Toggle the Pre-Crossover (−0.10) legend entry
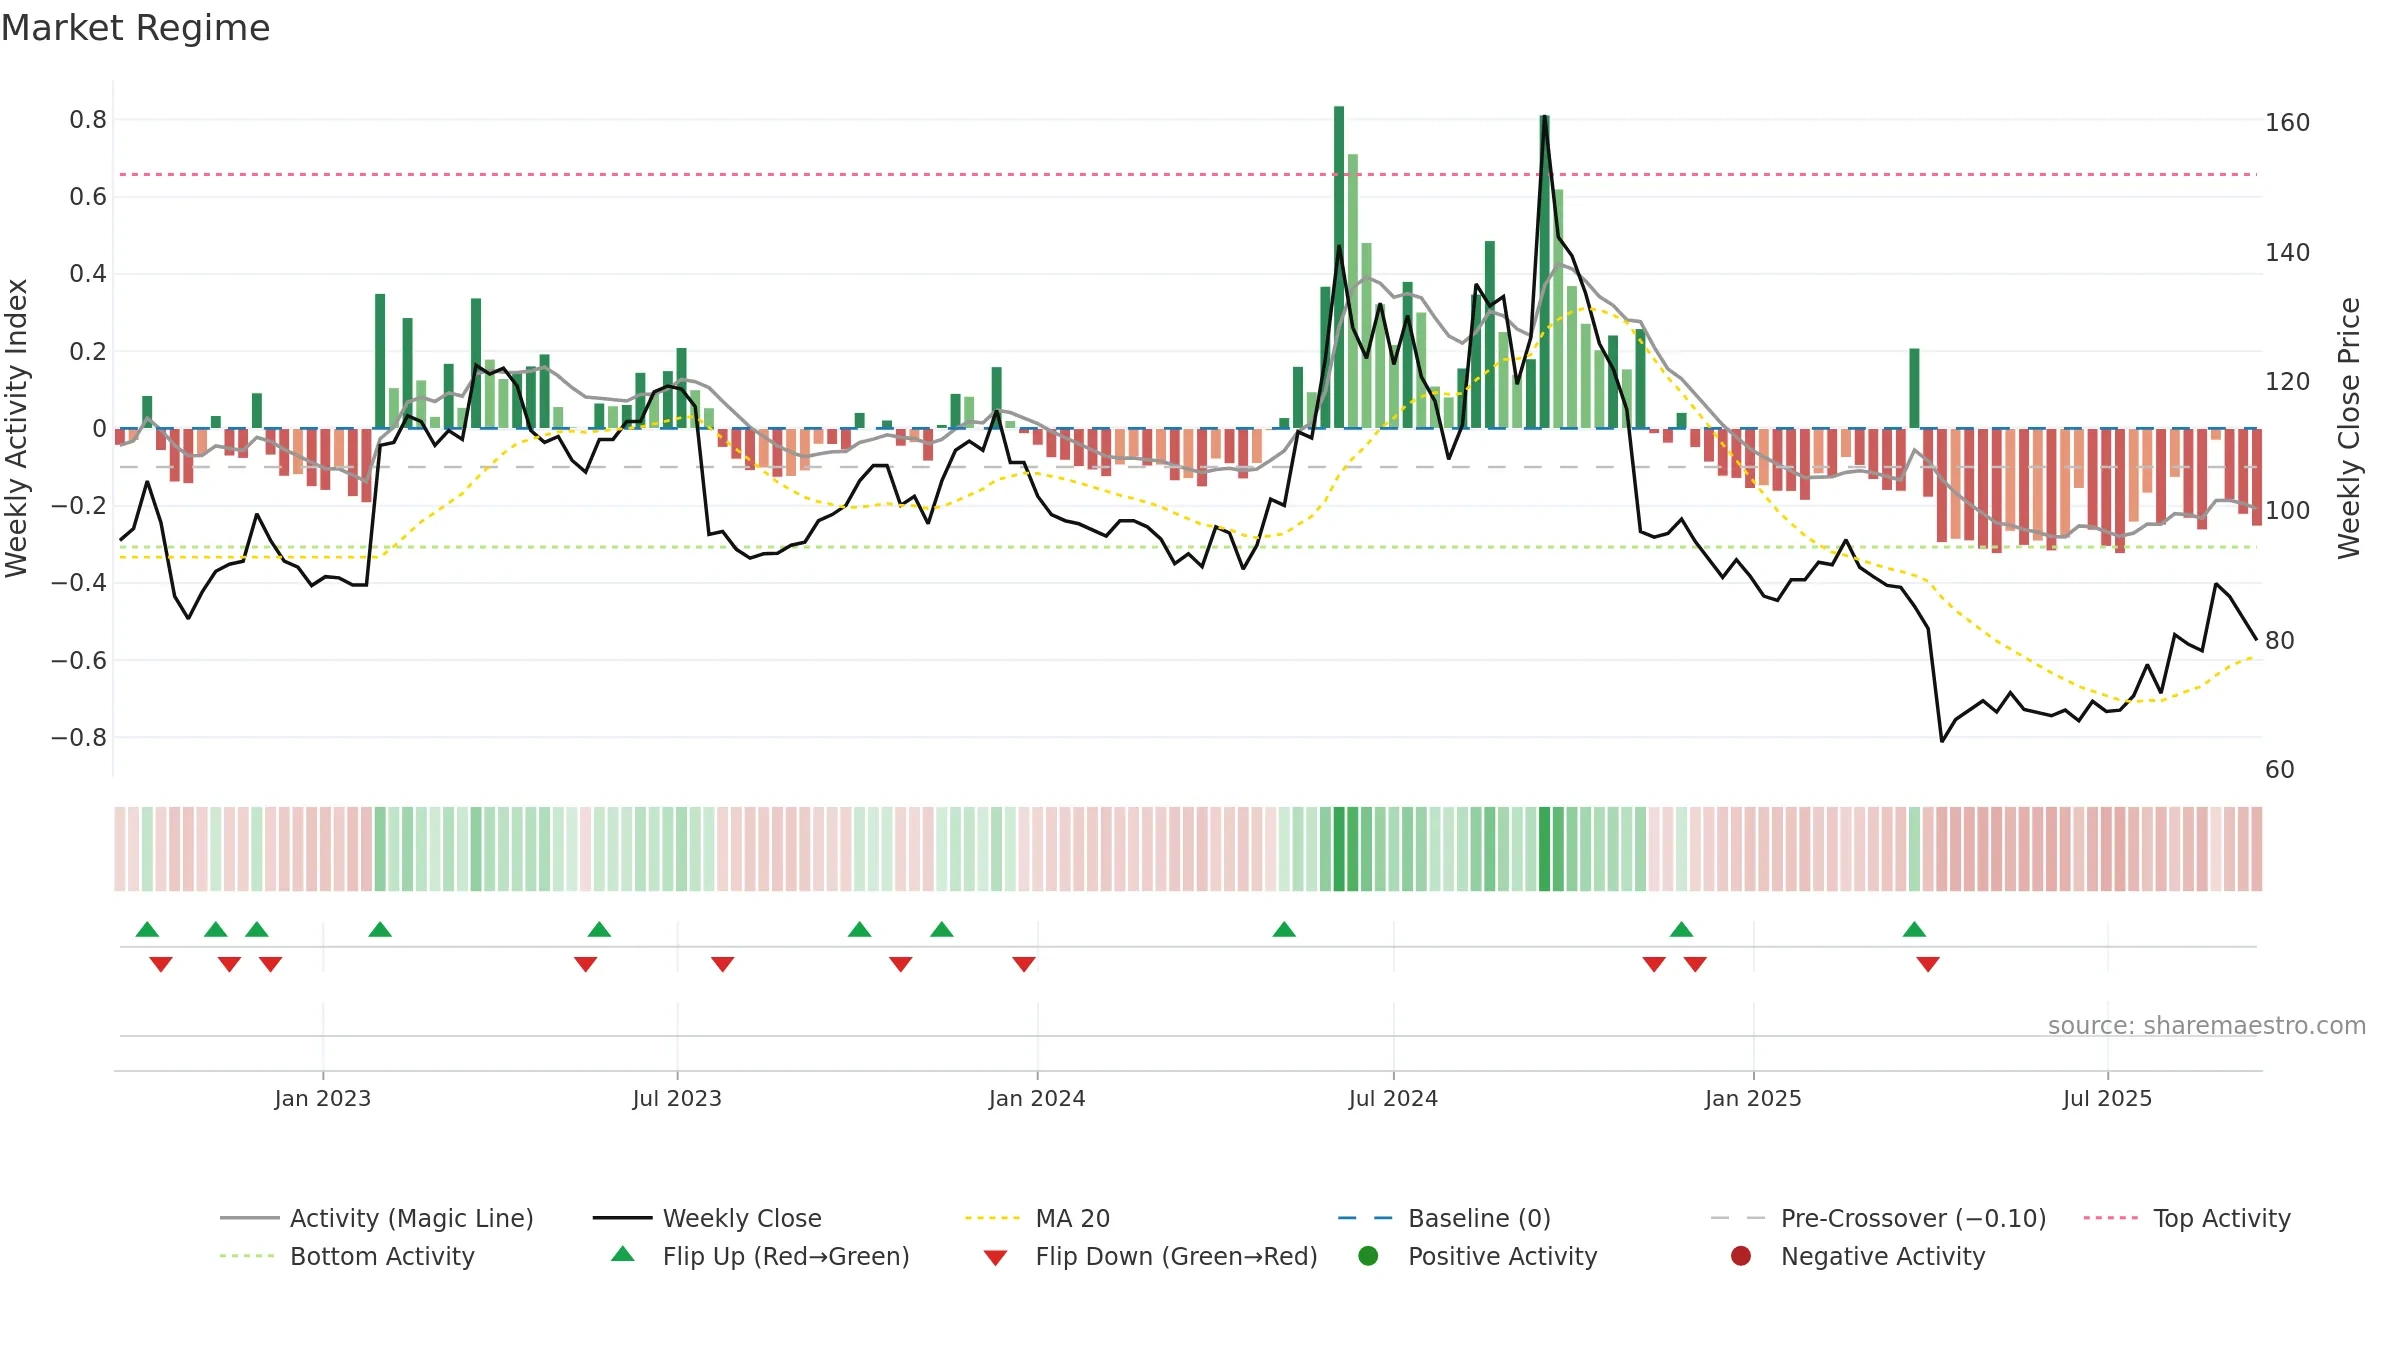 coord(1878,1218)
